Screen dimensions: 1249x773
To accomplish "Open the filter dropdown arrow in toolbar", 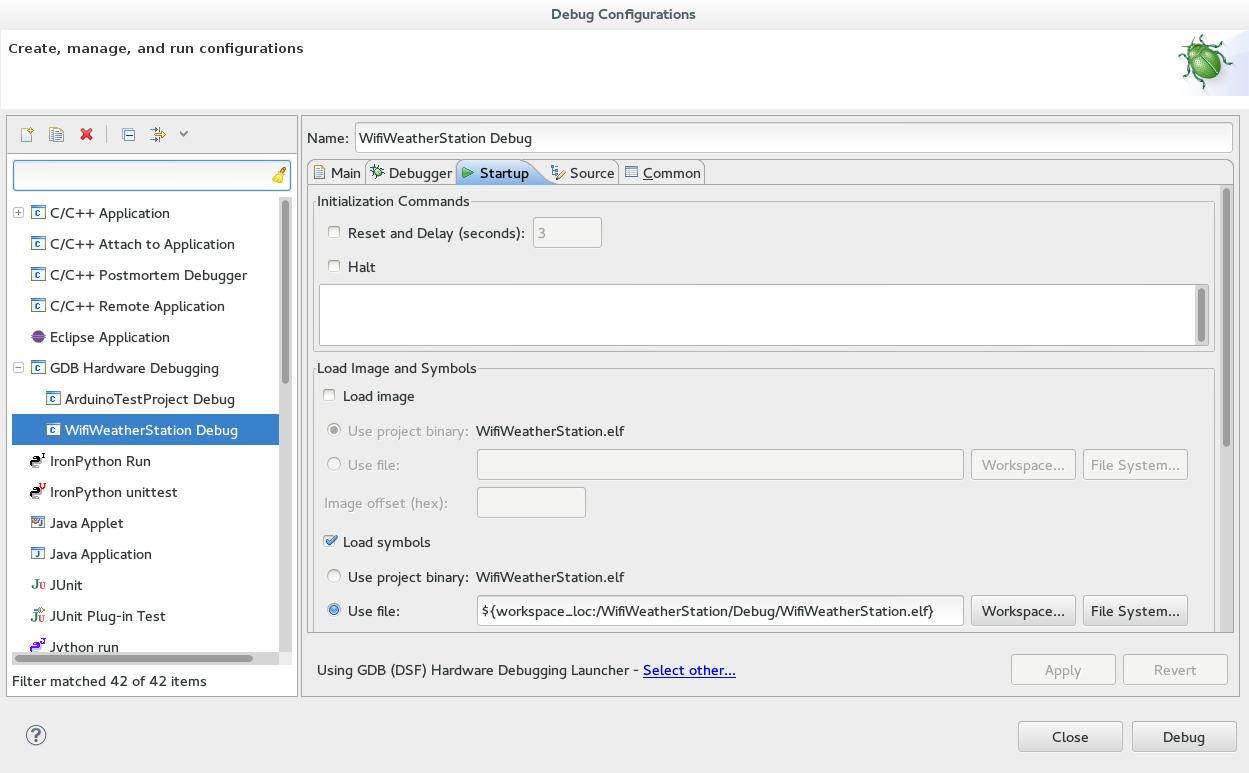I will [184, 134].
